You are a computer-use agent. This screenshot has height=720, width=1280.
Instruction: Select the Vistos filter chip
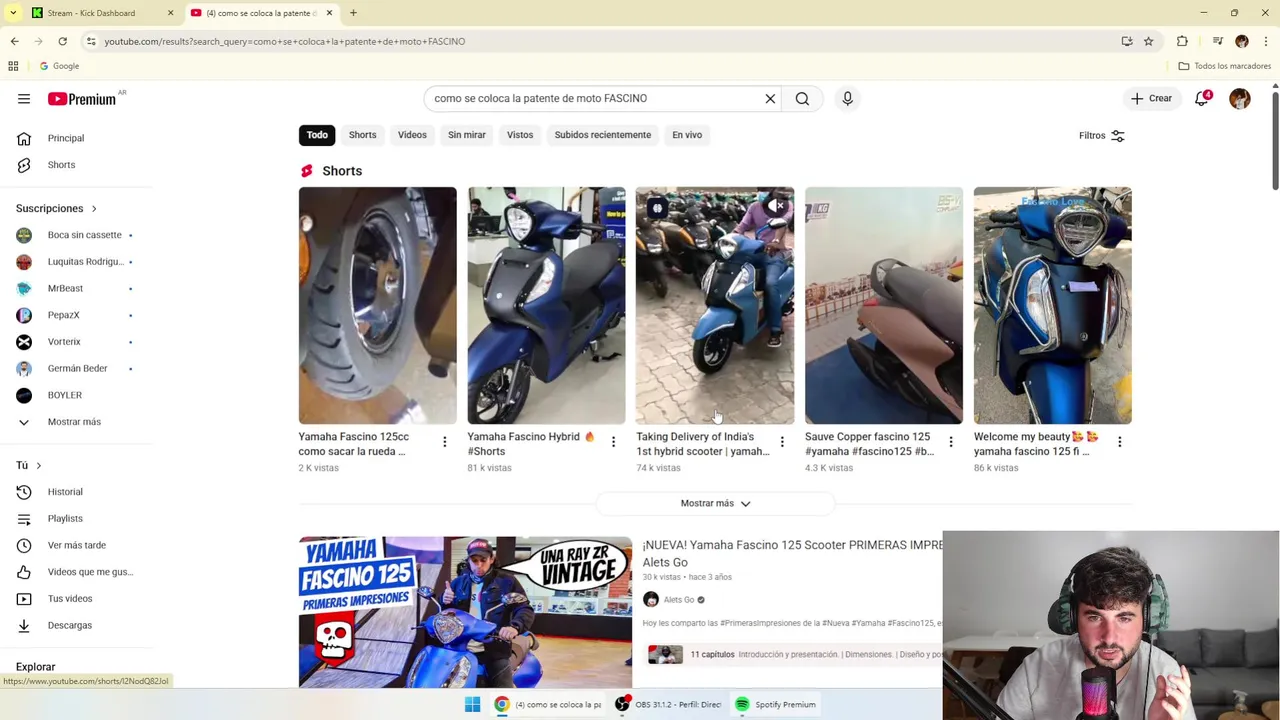[x=520, y=135]
